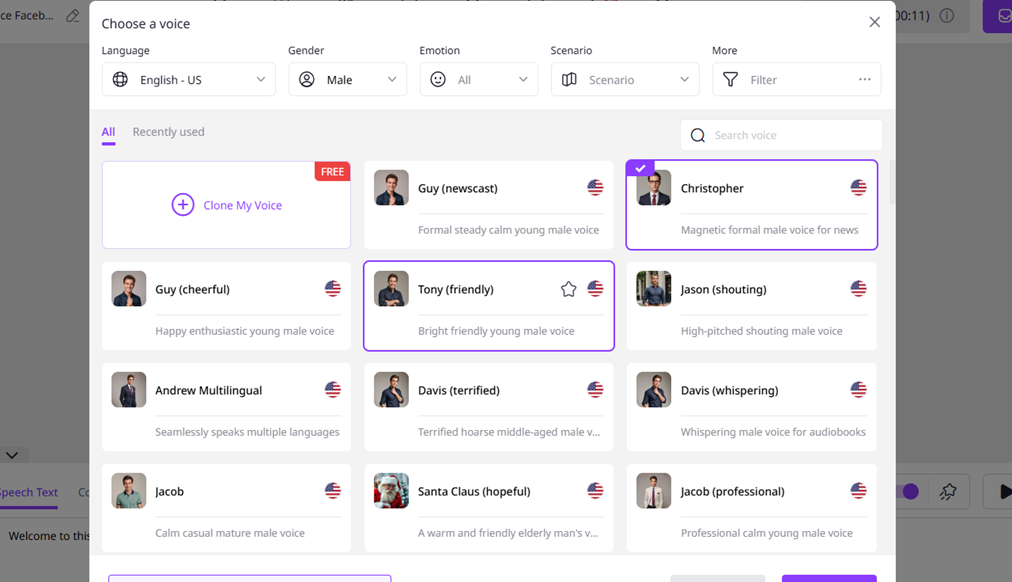Expand the Gender dropdown set to Male
Screen dimensions: 1012x582
coord(347,80)
